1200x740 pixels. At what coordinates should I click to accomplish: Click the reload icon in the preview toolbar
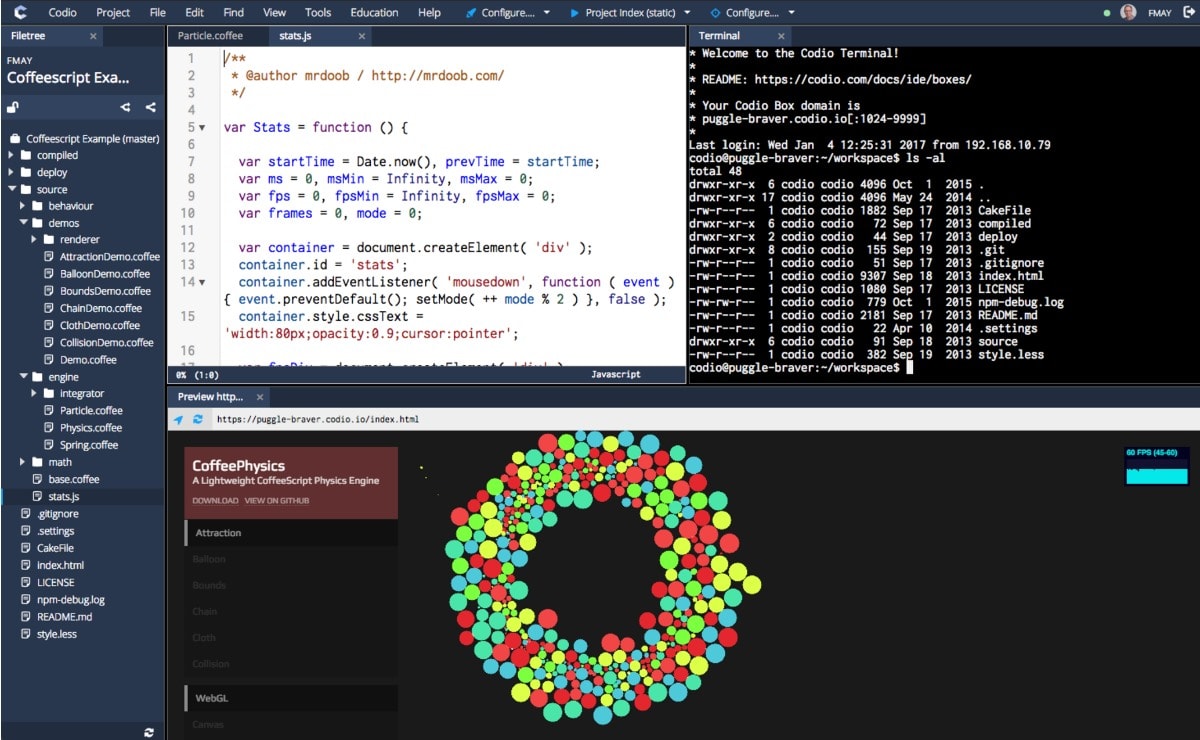pyautogui.click(x=197, y=418)
